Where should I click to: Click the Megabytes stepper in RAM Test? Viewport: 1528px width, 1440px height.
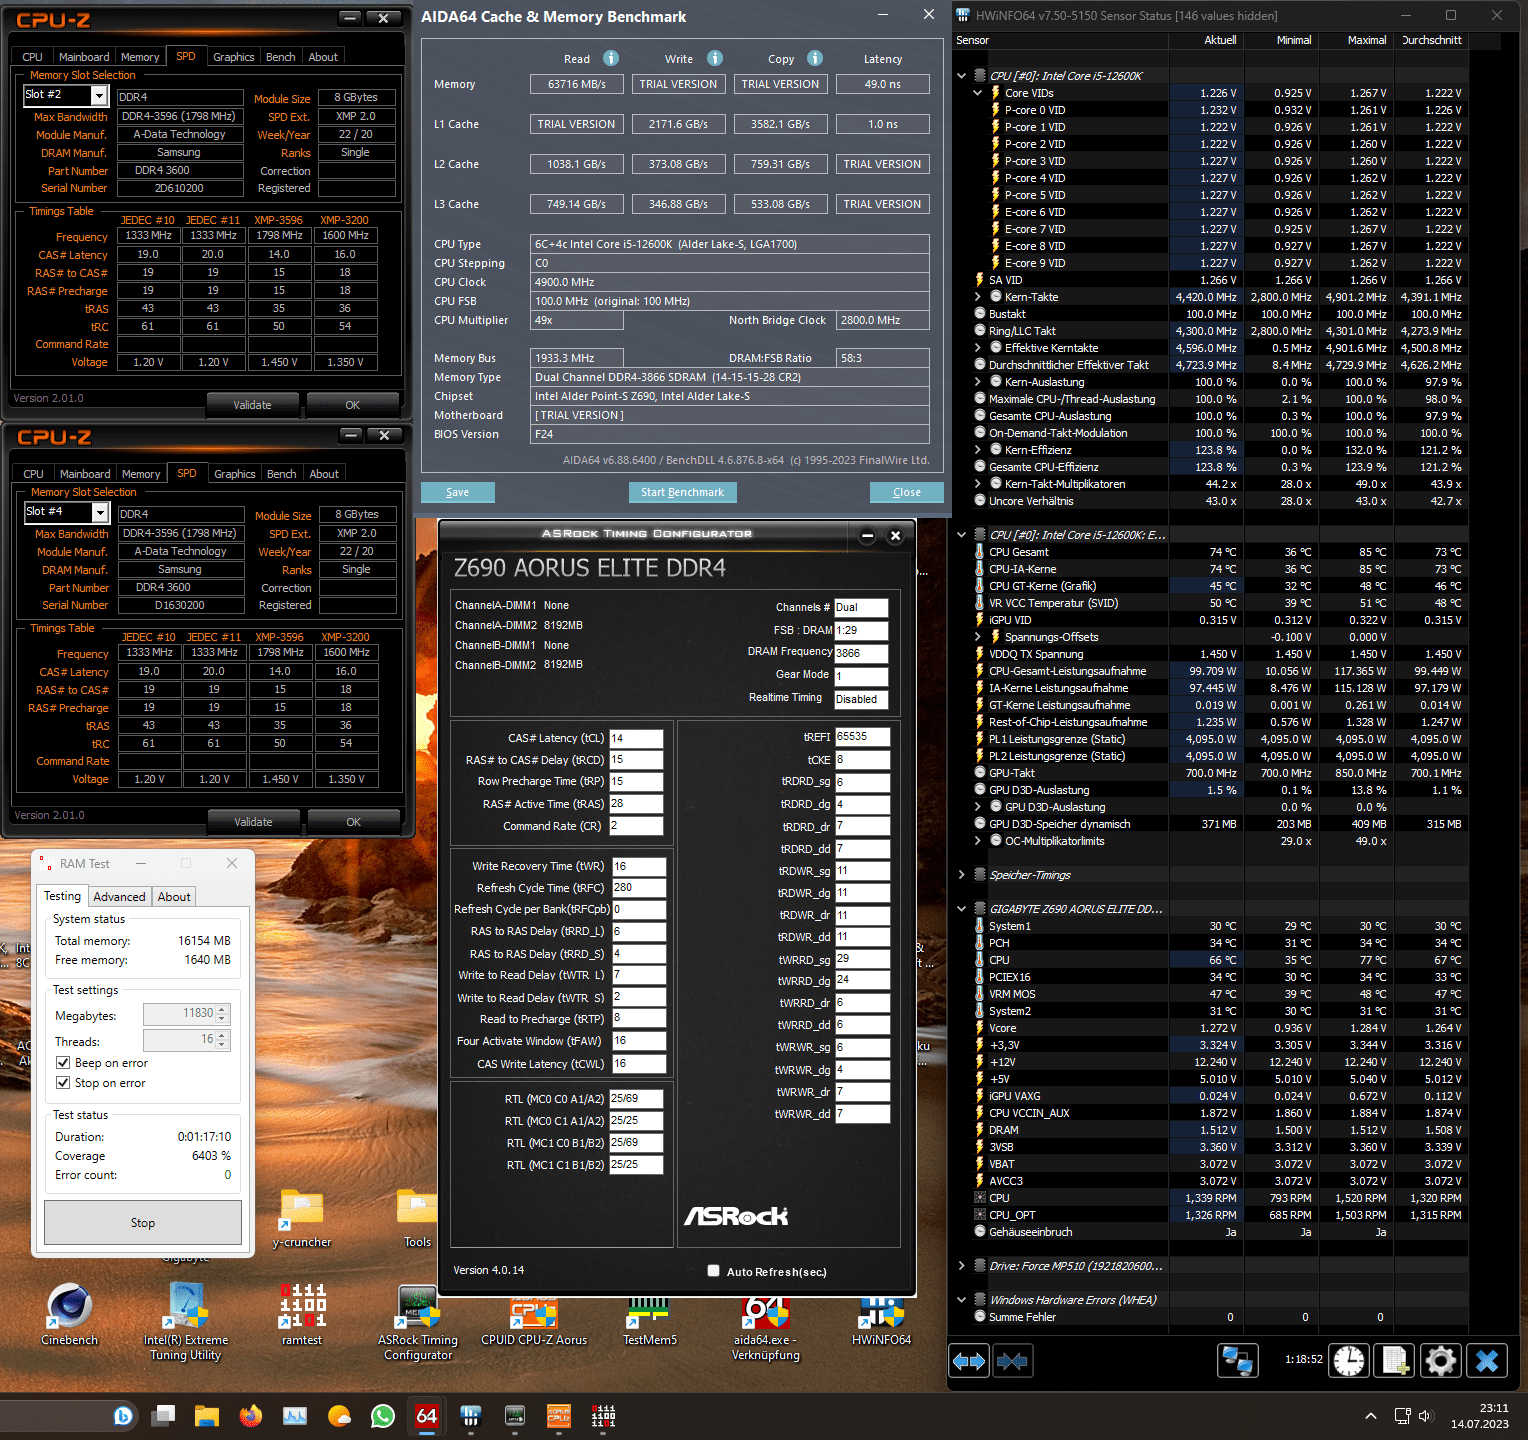(x=222, y=1014)
